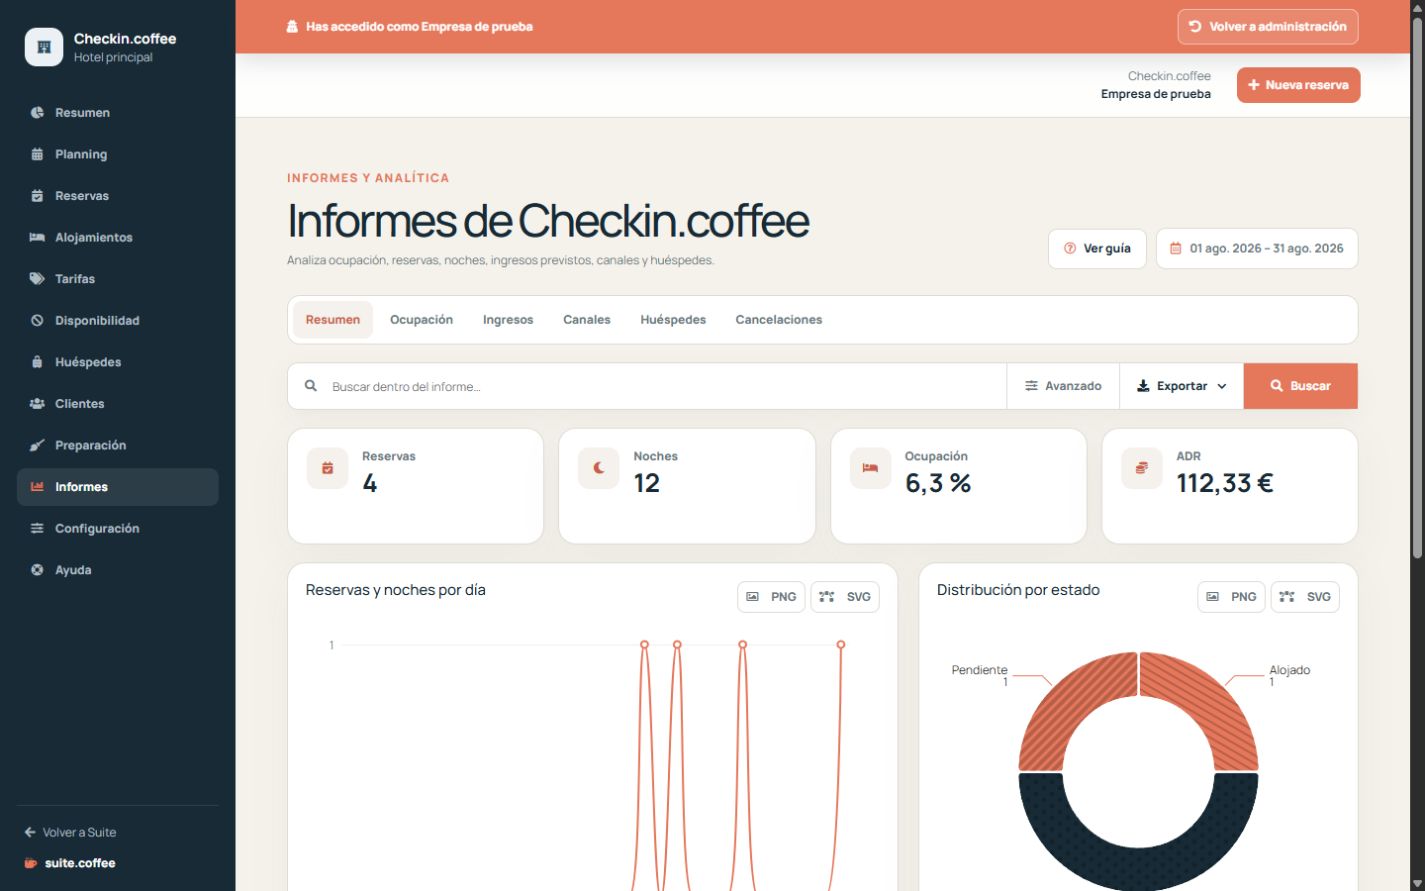Click the Tarifas tags icon

pos(37,279)
